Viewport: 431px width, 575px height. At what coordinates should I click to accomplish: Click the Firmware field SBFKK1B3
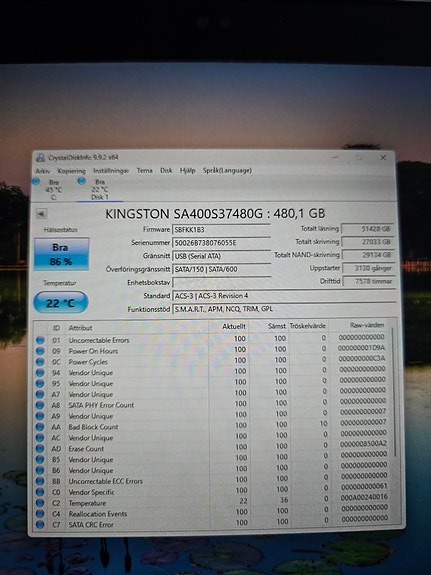click(x=222, y=230)
